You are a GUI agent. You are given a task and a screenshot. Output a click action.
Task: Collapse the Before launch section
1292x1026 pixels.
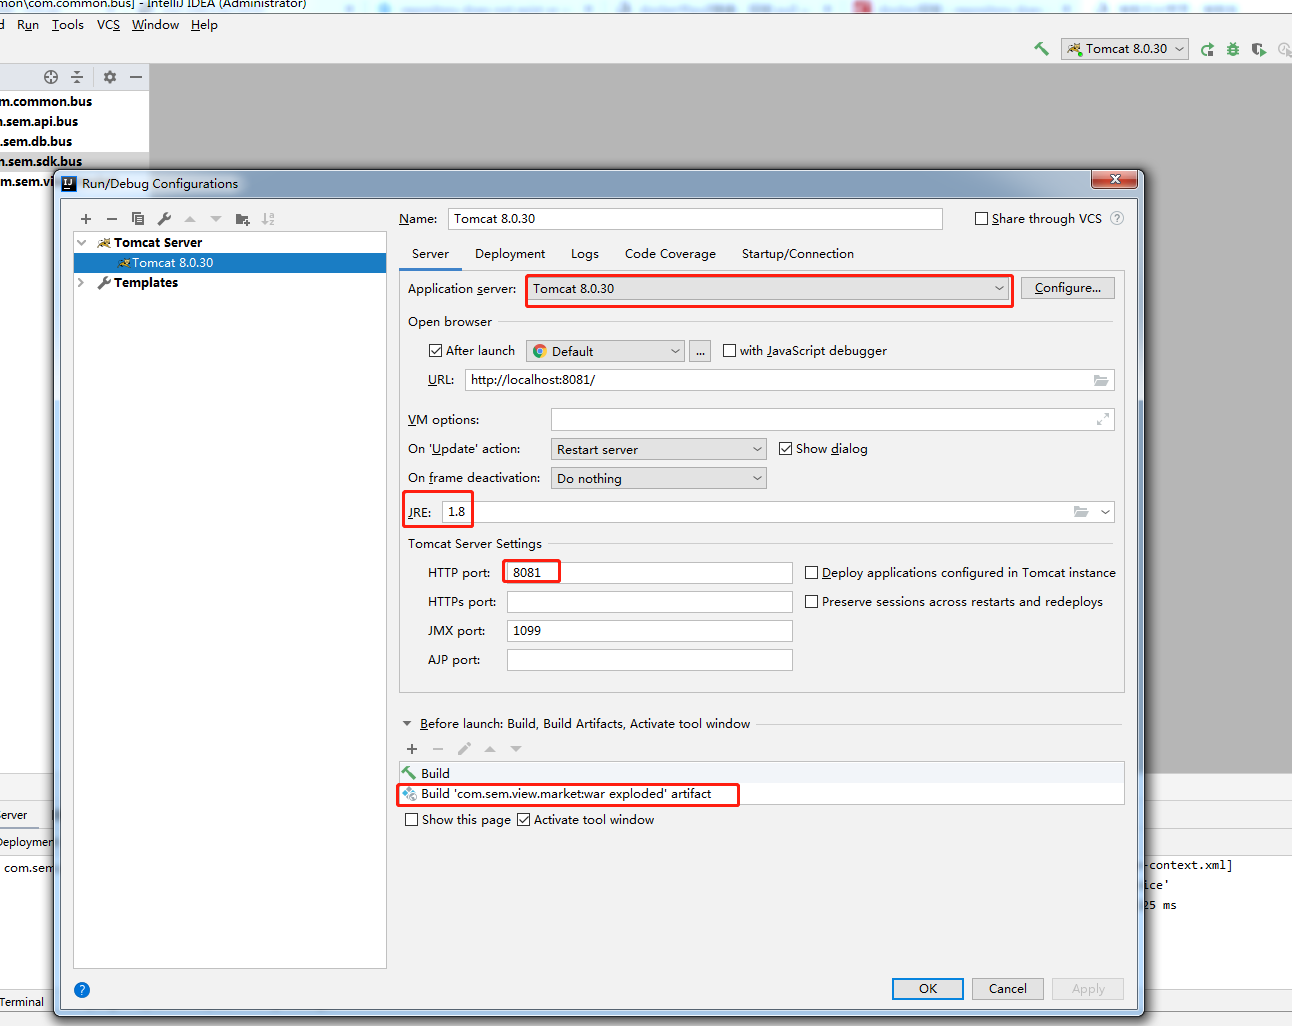click(407, 724)
